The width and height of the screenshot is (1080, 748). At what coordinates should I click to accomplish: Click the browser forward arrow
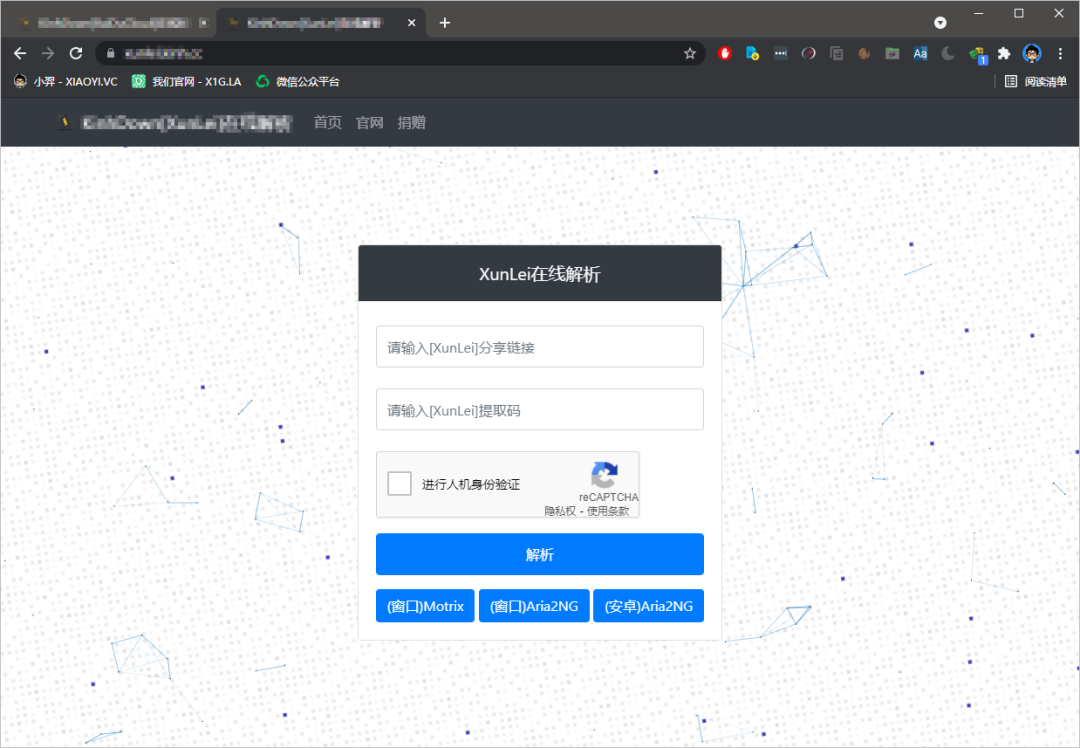(48, 53)
